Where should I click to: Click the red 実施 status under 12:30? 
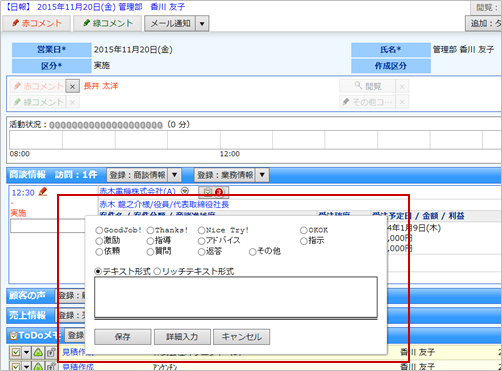[x=18, y=213]
